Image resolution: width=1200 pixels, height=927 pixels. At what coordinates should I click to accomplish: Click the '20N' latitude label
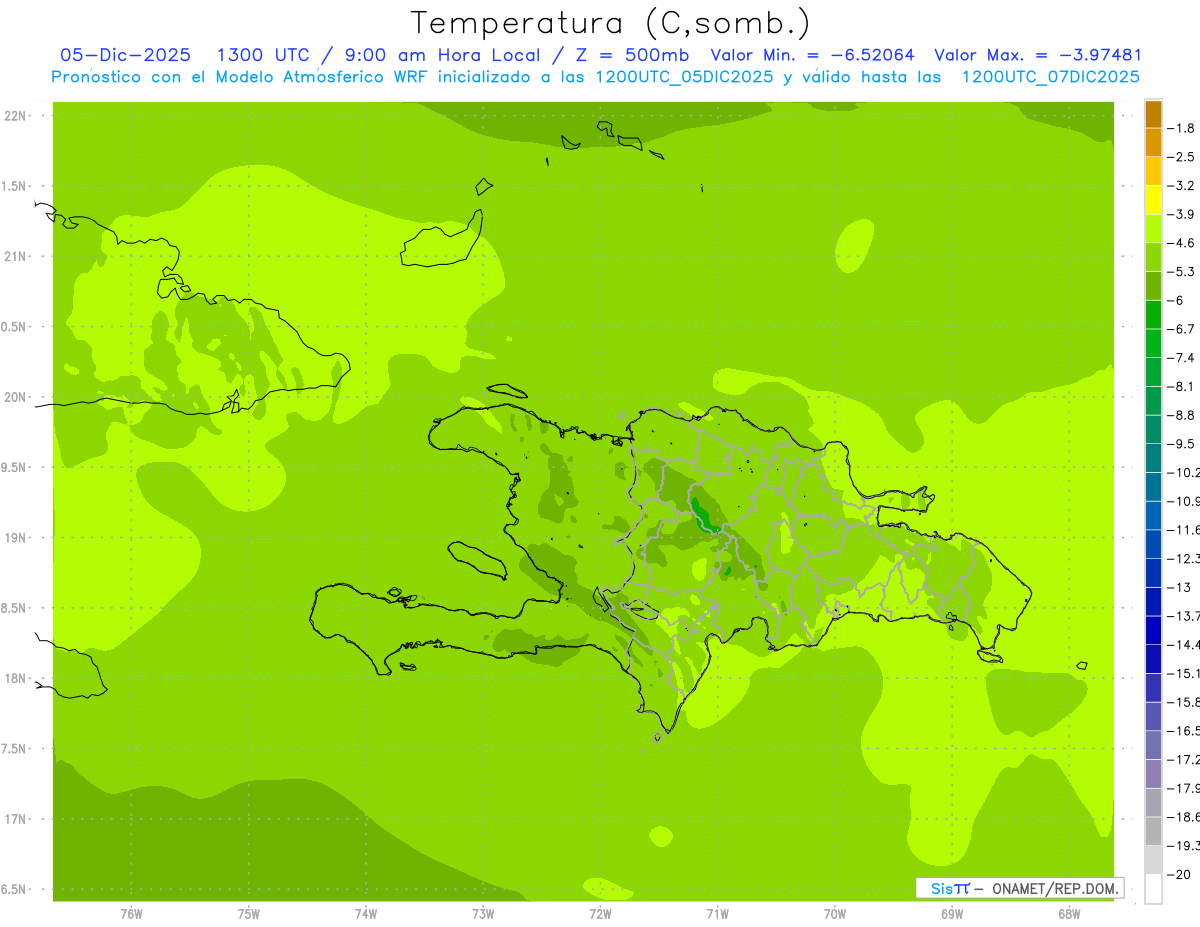tap(17, 397)
